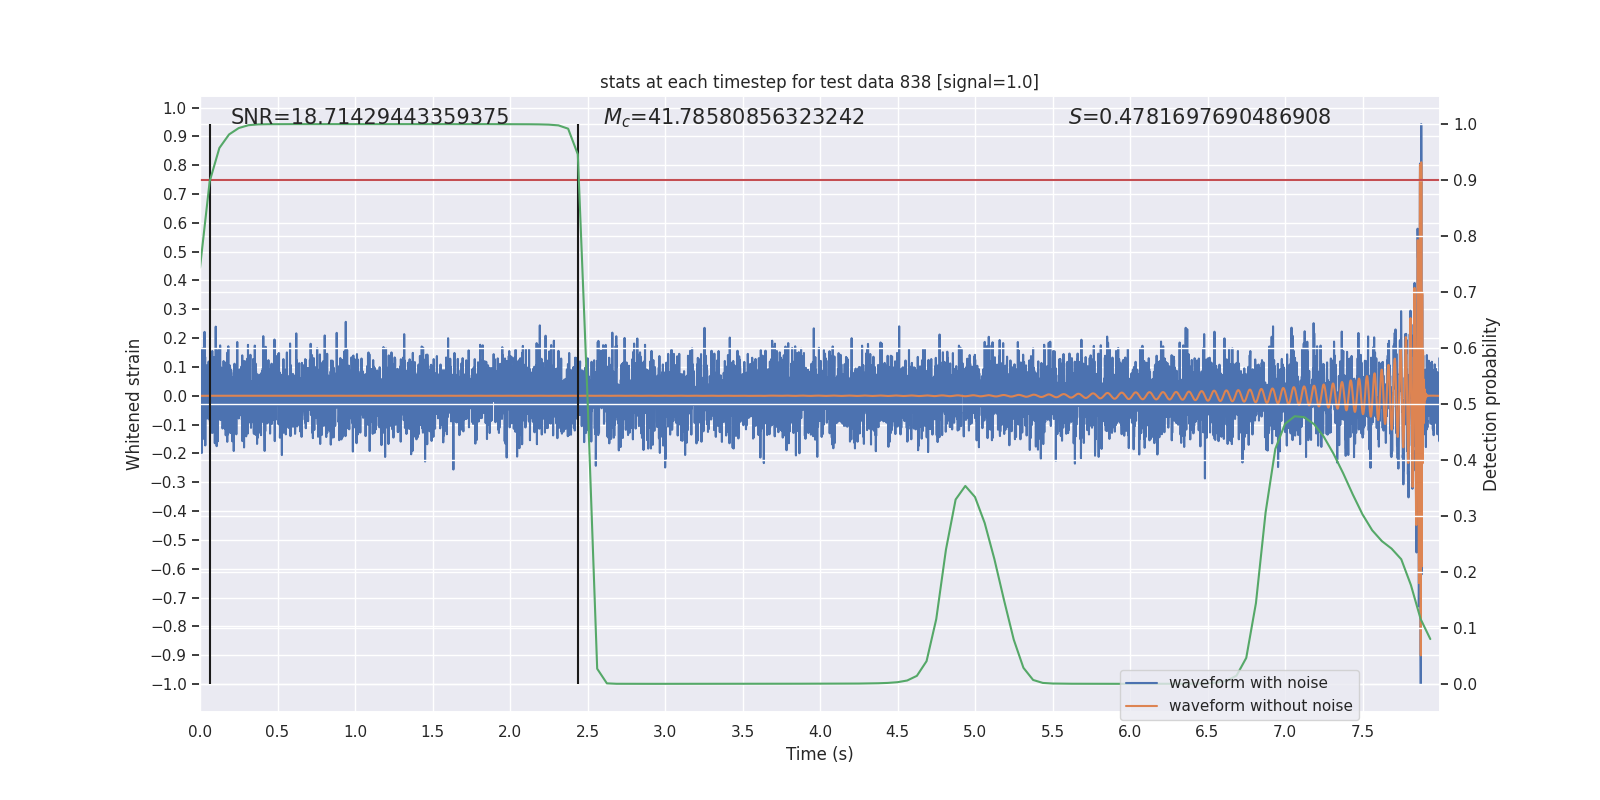
Task: Select the 0.2 tick on the Detection probability axis
Action: point(1465,573)
